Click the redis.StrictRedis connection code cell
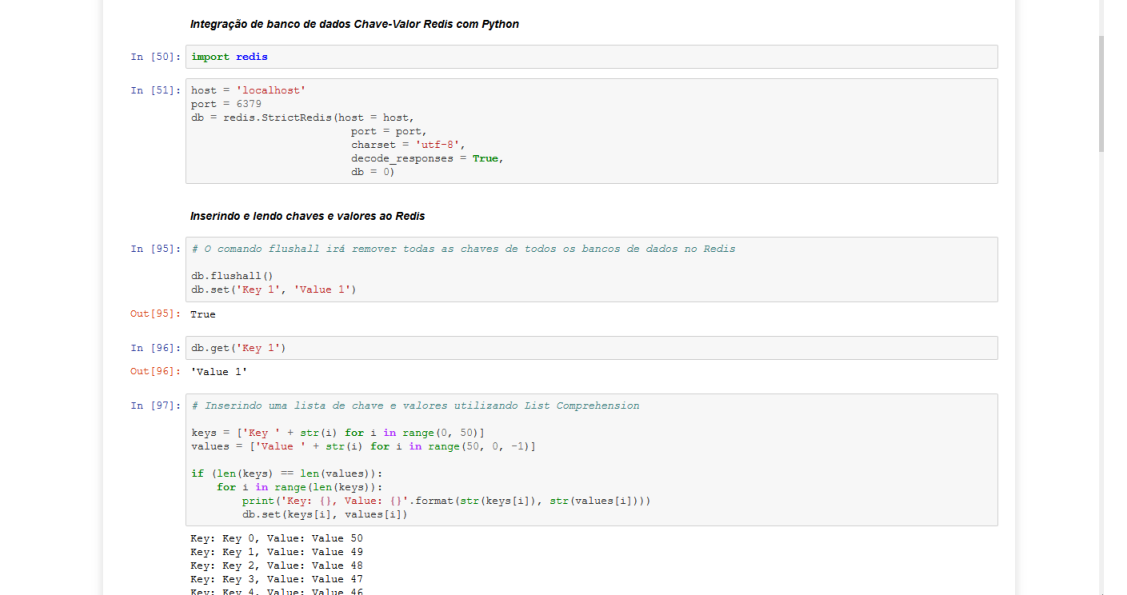Viewport: 1127px width, 595px height. click(592, 131)
